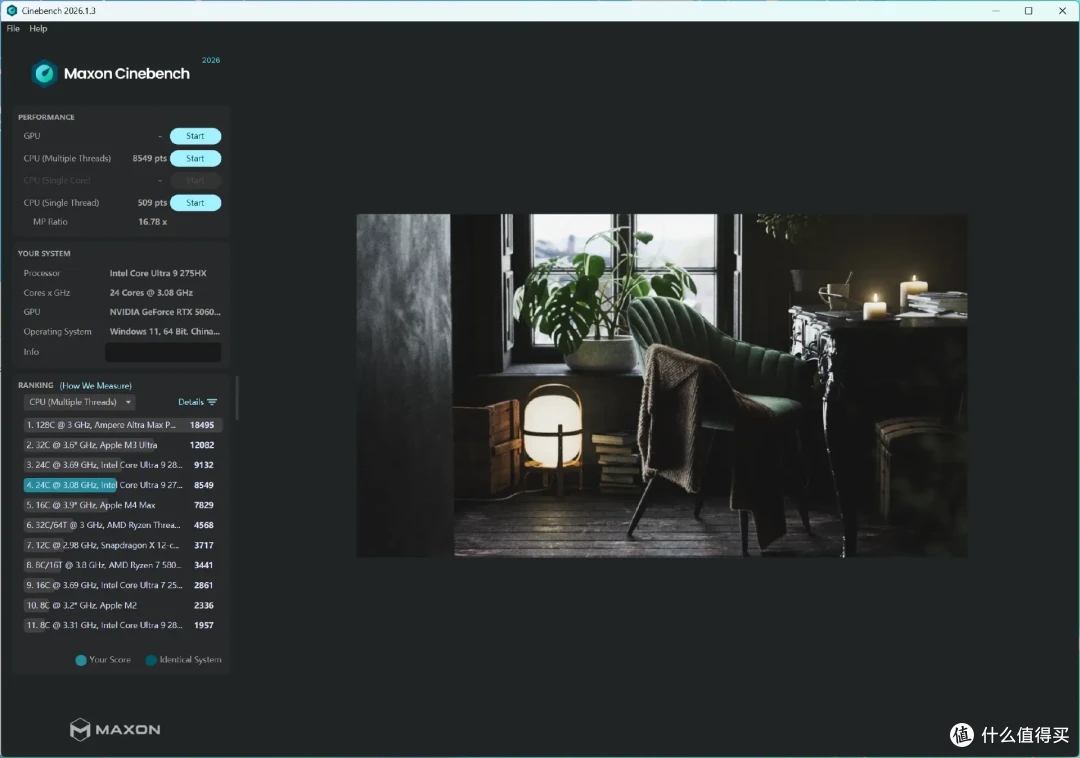This screenshot has height=758, width=1080.
Task: Start the CPU (Multiple Threads) test
Action: 195,158
